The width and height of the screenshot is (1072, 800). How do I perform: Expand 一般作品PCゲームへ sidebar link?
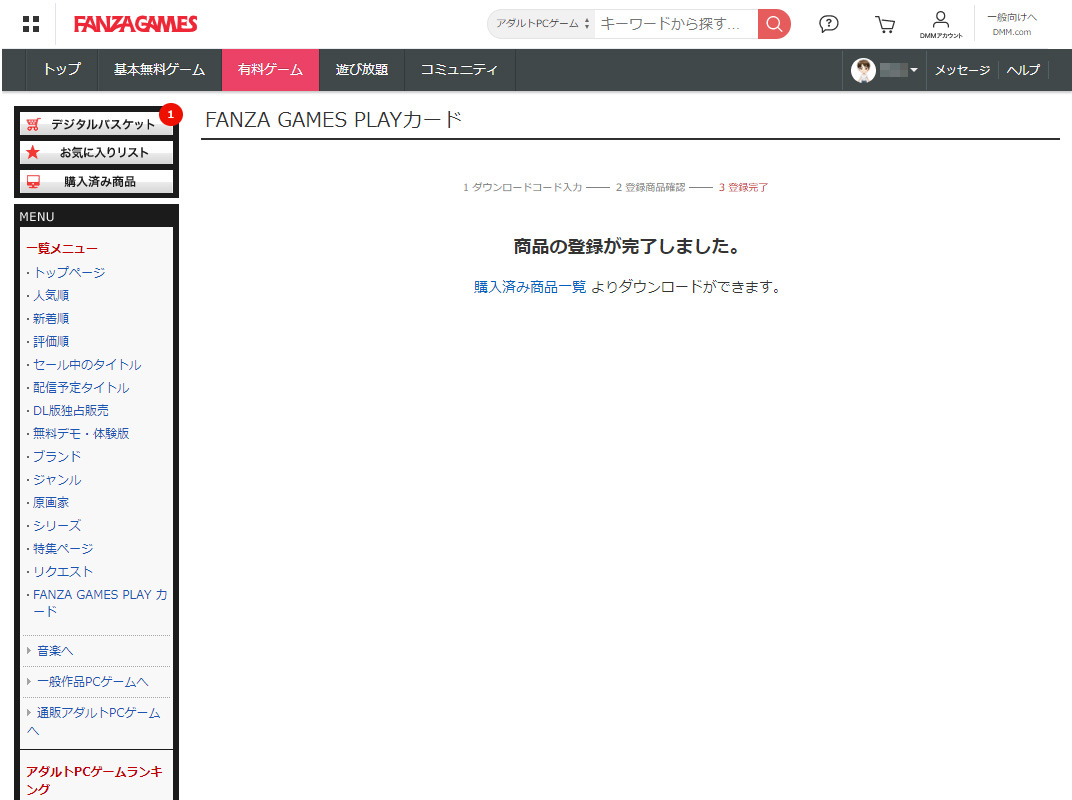92,682
